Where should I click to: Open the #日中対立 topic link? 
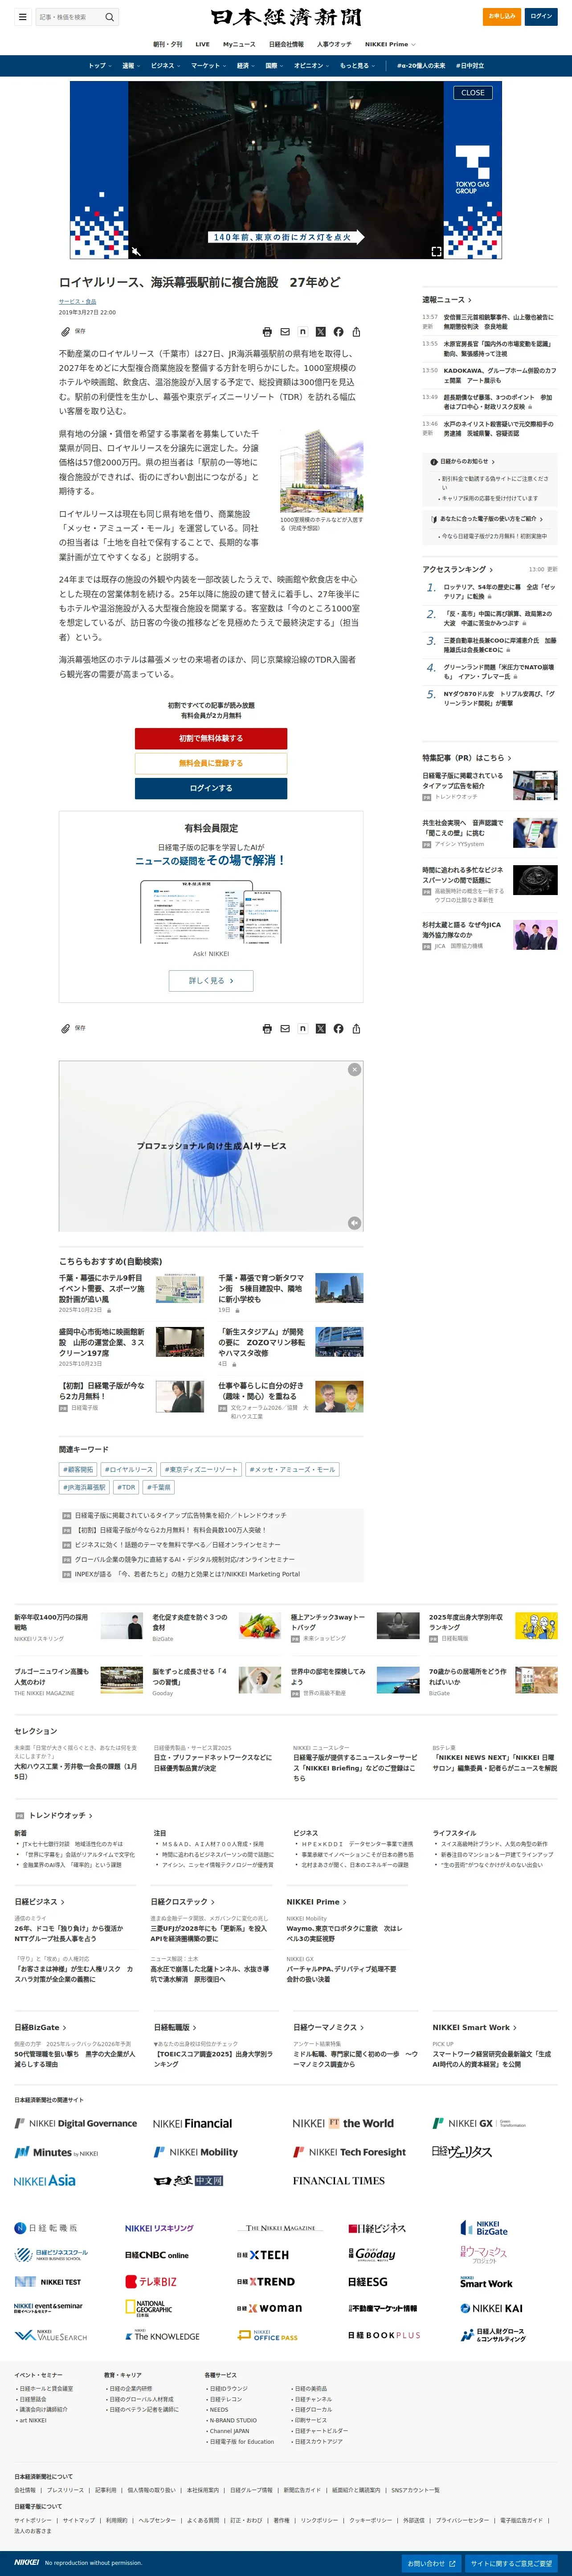[470, 66]
